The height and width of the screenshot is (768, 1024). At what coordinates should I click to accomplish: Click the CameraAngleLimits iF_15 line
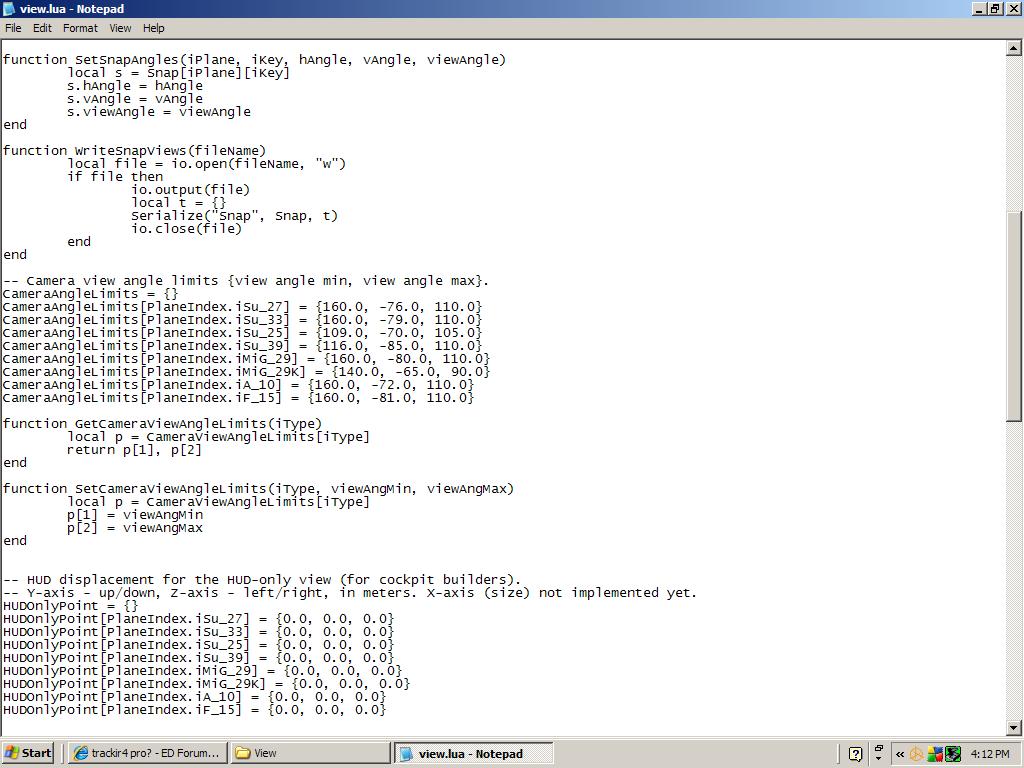(238, 398)
